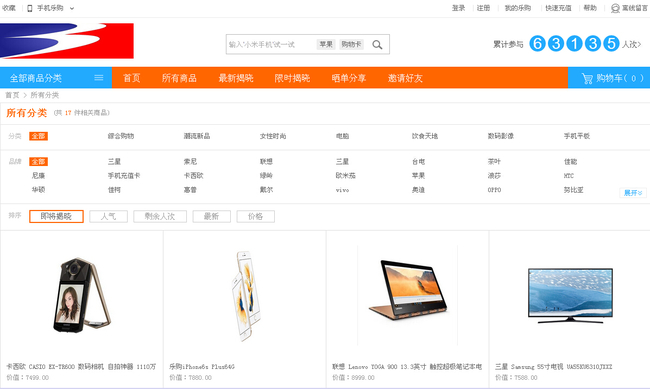650x389 pixels.
Task: Filter by category 女性时尚
Action: (273, 136)
